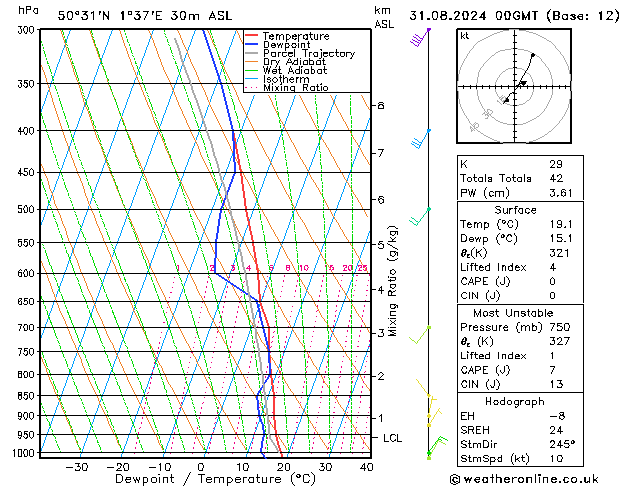Click the 'kt' label in the hodograph
Viewport: 629px width, 486px height.
coord(465,36)
